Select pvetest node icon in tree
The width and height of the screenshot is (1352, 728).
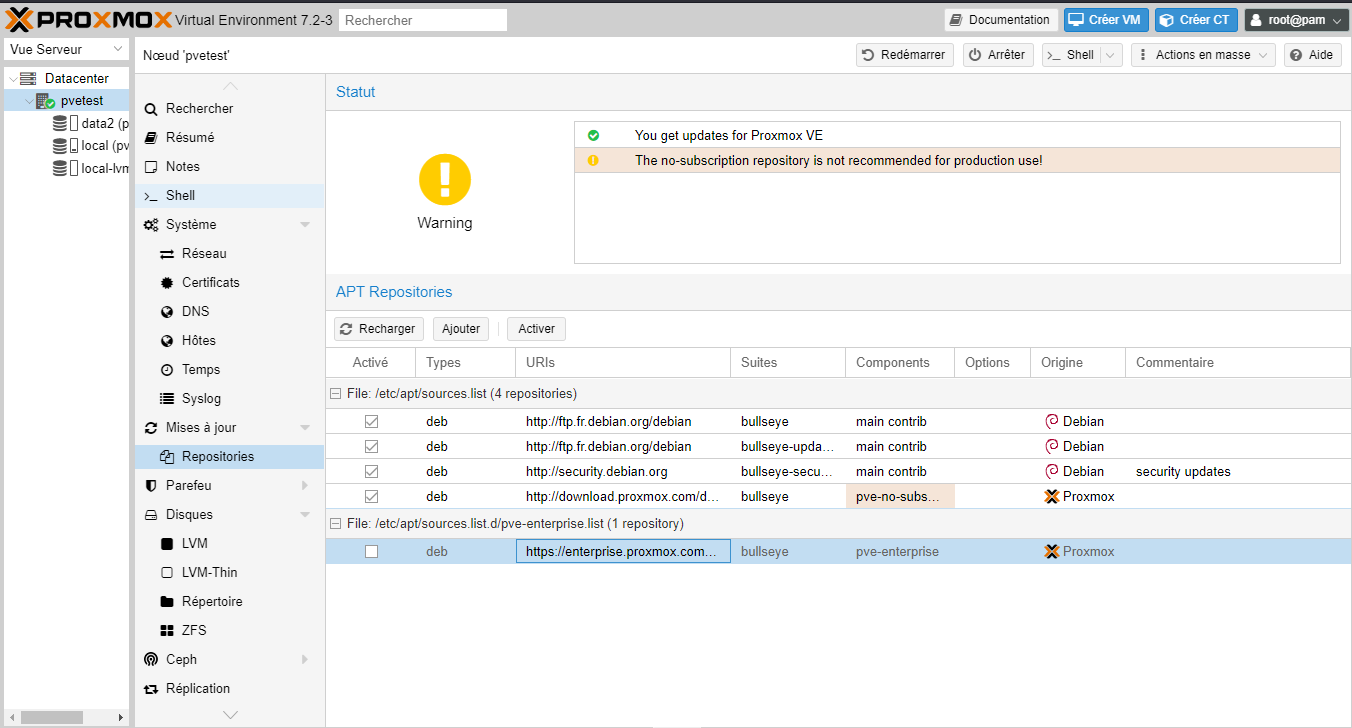click(46, 101)
